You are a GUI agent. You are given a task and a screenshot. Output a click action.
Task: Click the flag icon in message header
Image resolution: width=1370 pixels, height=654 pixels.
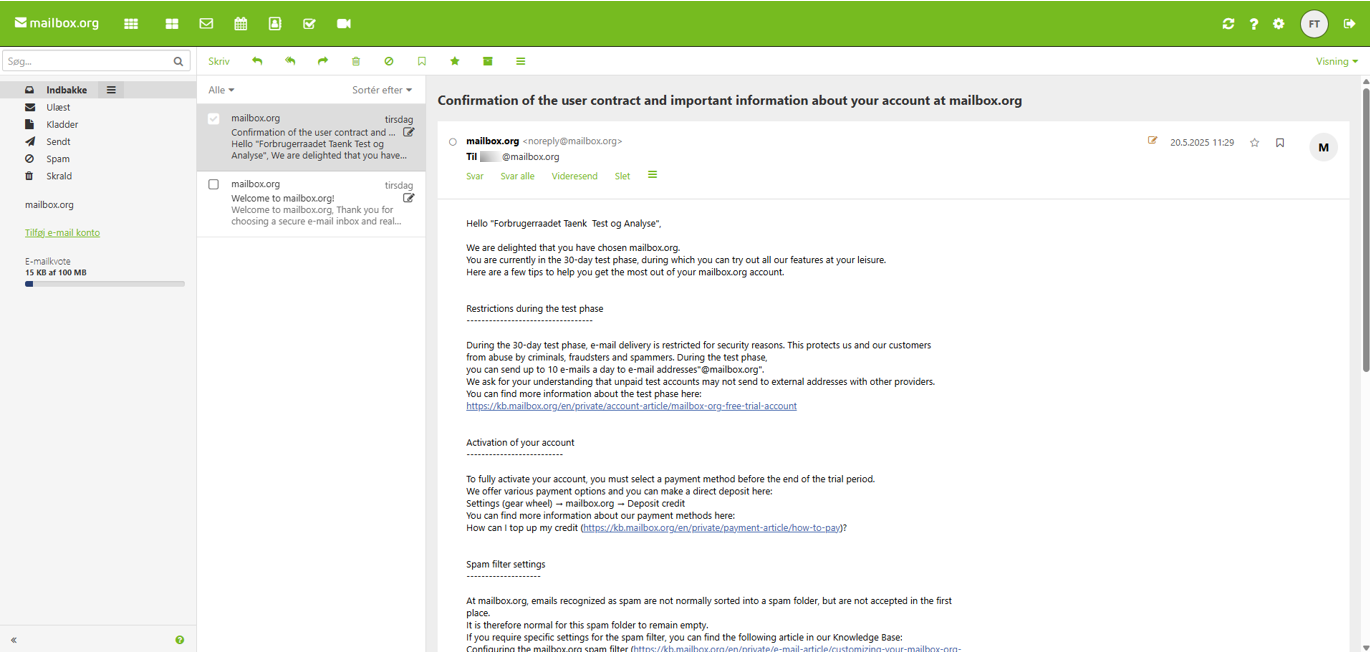pyautogui.click(x=1280, y=143)
